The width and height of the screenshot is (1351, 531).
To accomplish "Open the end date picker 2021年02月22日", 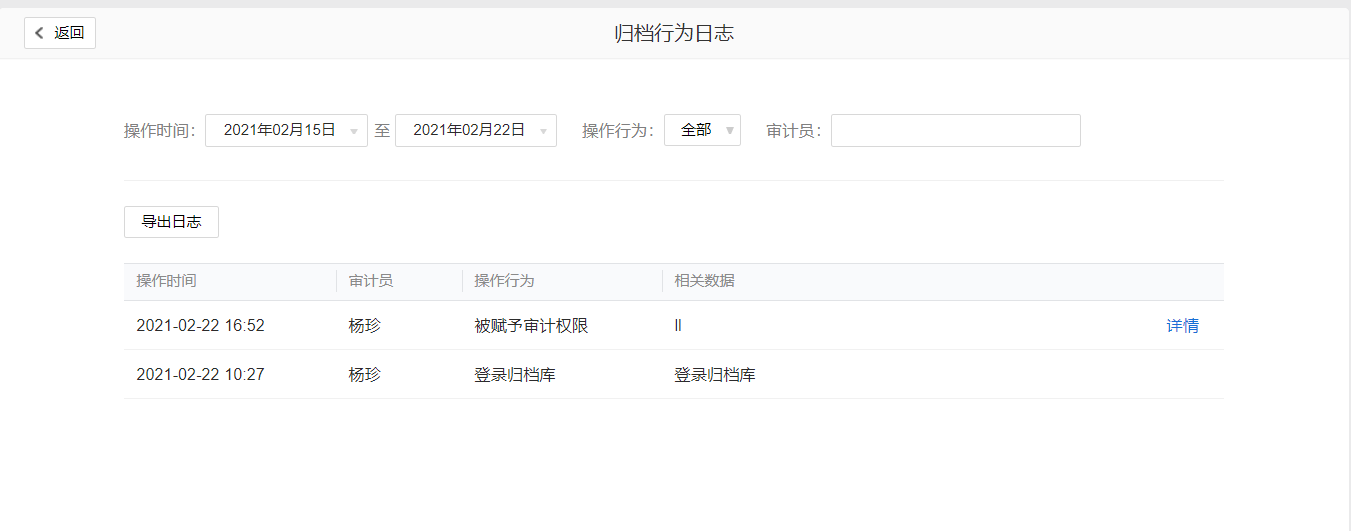I will point(475,130).
